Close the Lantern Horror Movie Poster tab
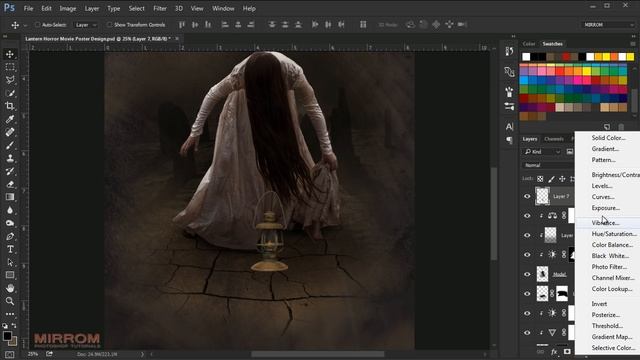The height and width of the screenshot is (360, 640). tap(177, 39)
